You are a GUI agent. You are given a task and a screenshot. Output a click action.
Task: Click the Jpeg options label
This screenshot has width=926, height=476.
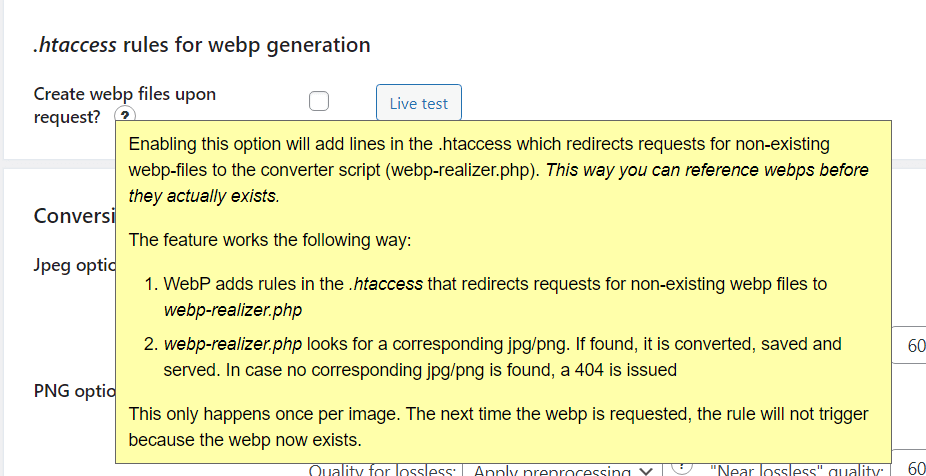[74, 265]
